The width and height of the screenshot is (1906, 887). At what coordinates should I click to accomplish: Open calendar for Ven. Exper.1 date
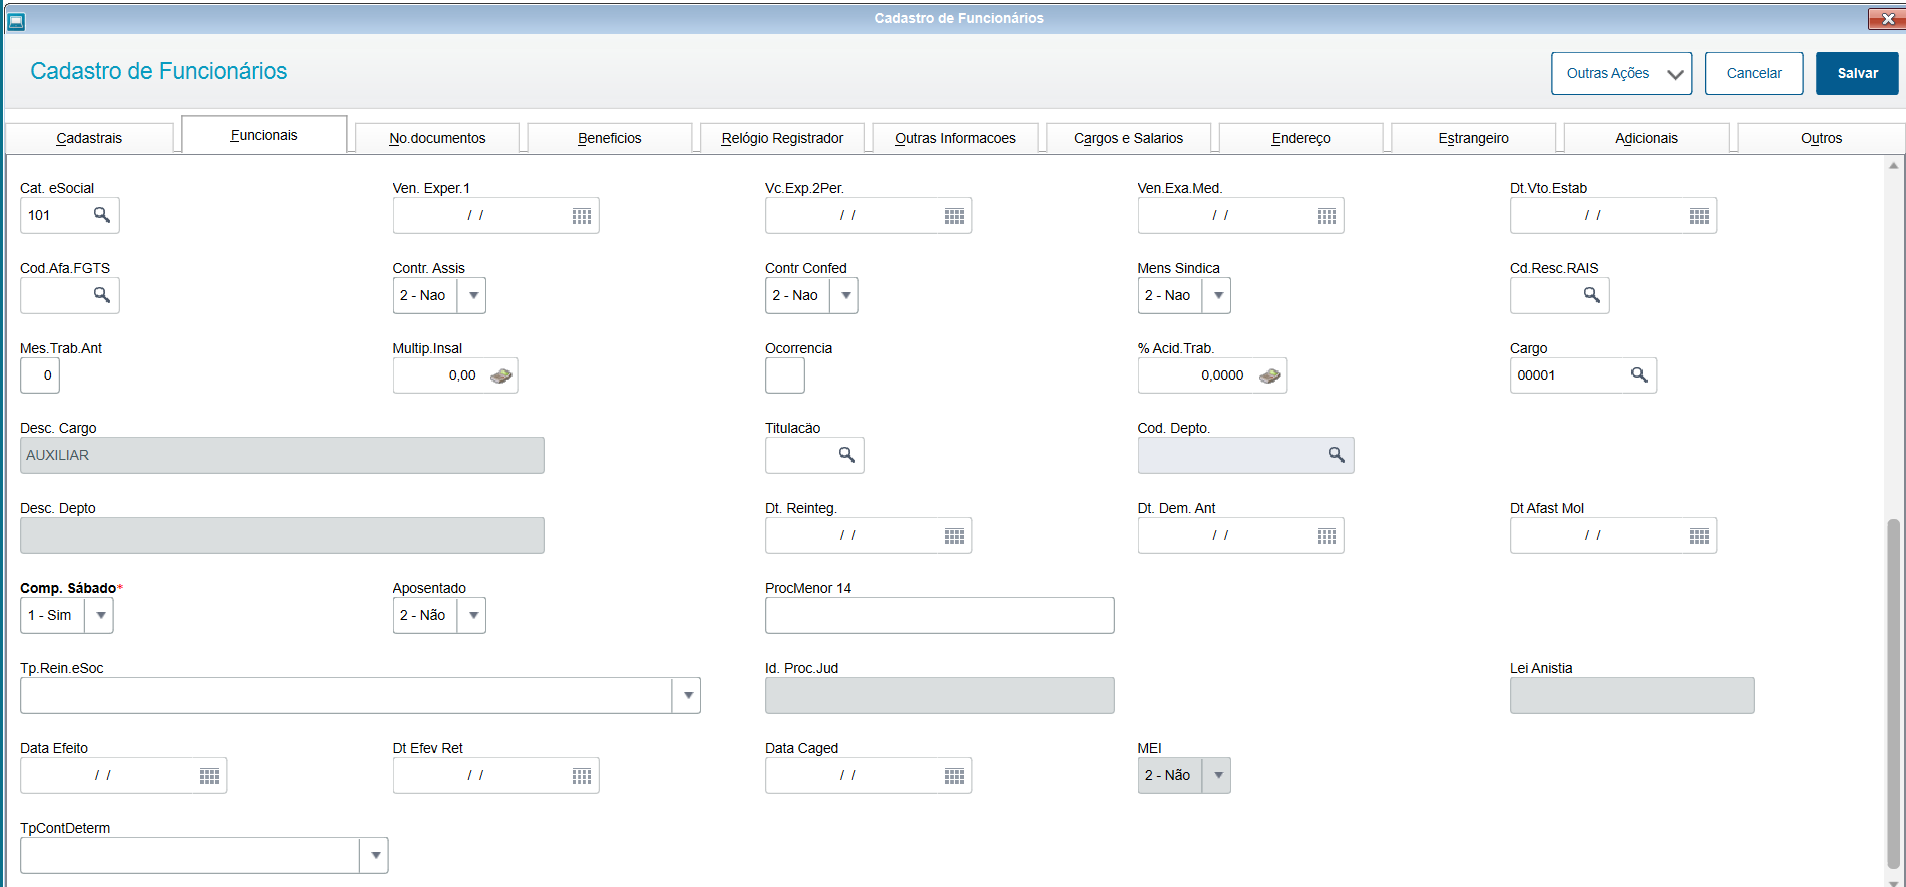[582, 216]
